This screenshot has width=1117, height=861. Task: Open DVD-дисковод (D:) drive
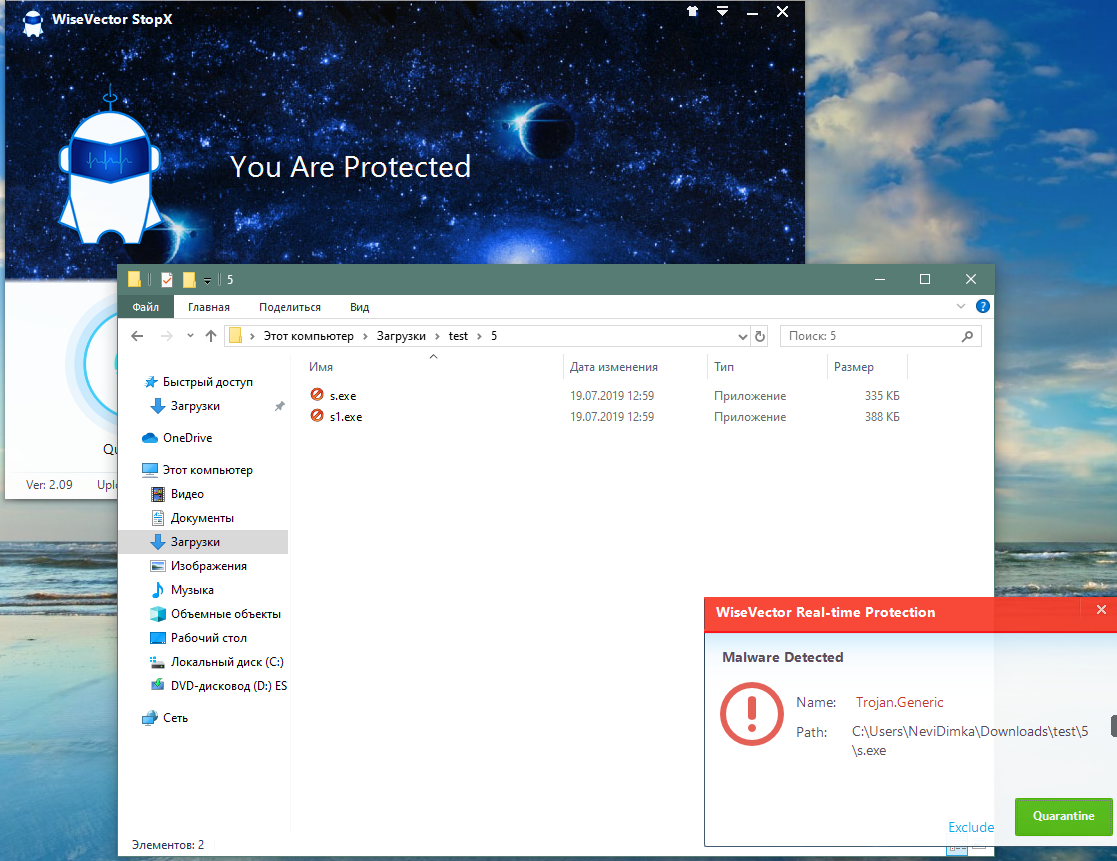tap(228, 686)
